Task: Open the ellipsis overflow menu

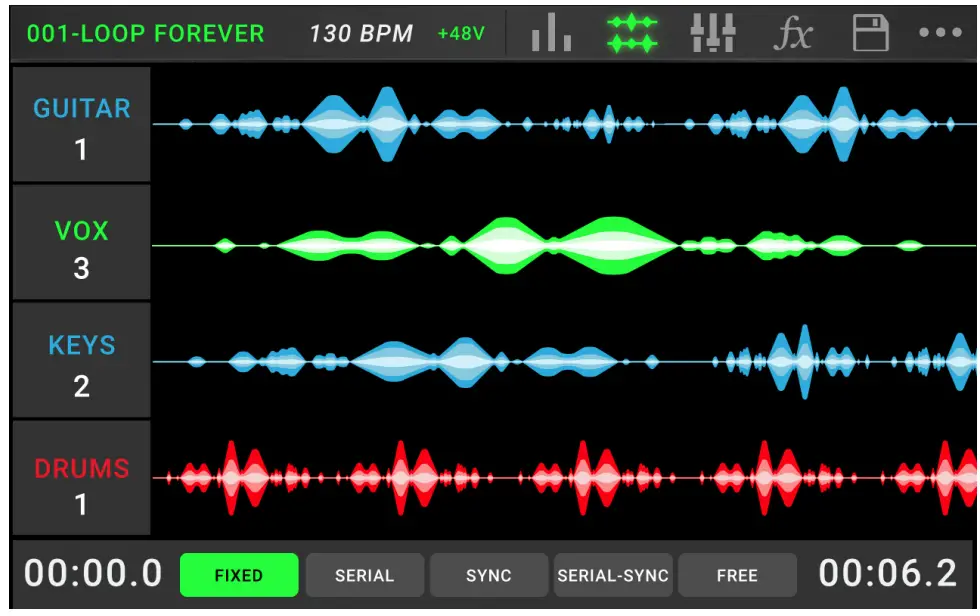Action: [x=940, y=31]
